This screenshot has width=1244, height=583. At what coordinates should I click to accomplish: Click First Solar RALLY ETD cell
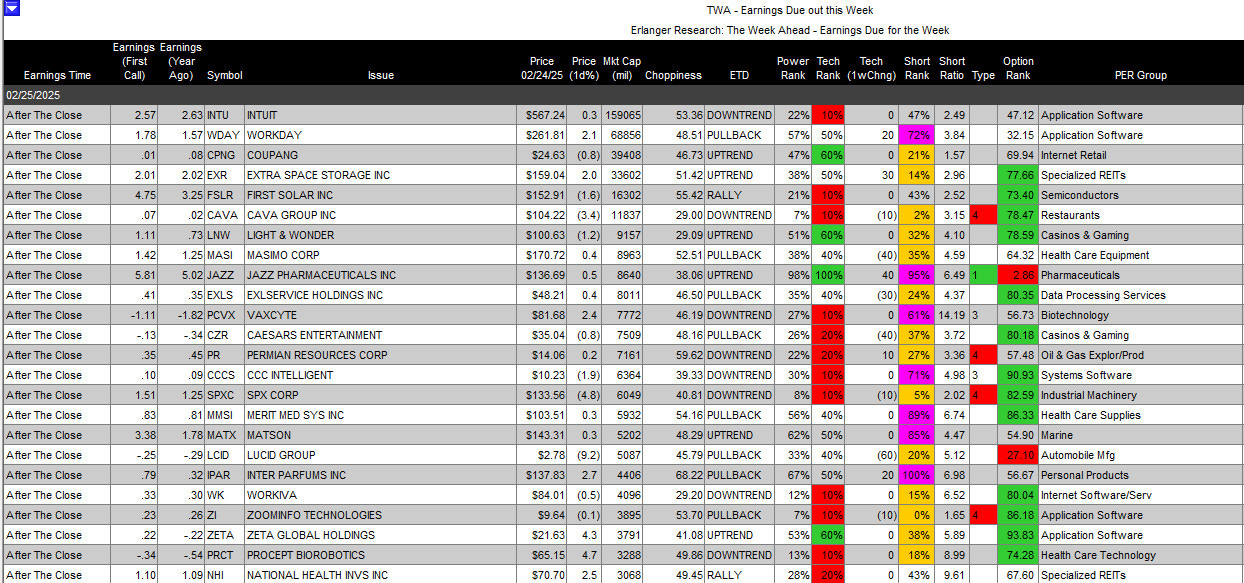click(740, 195)
